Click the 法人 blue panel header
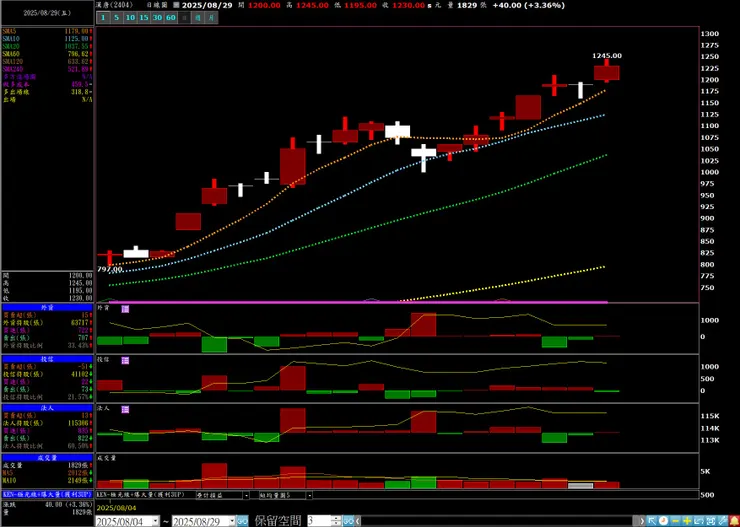This screenshot has height=527, width=740. click(47, 408)
